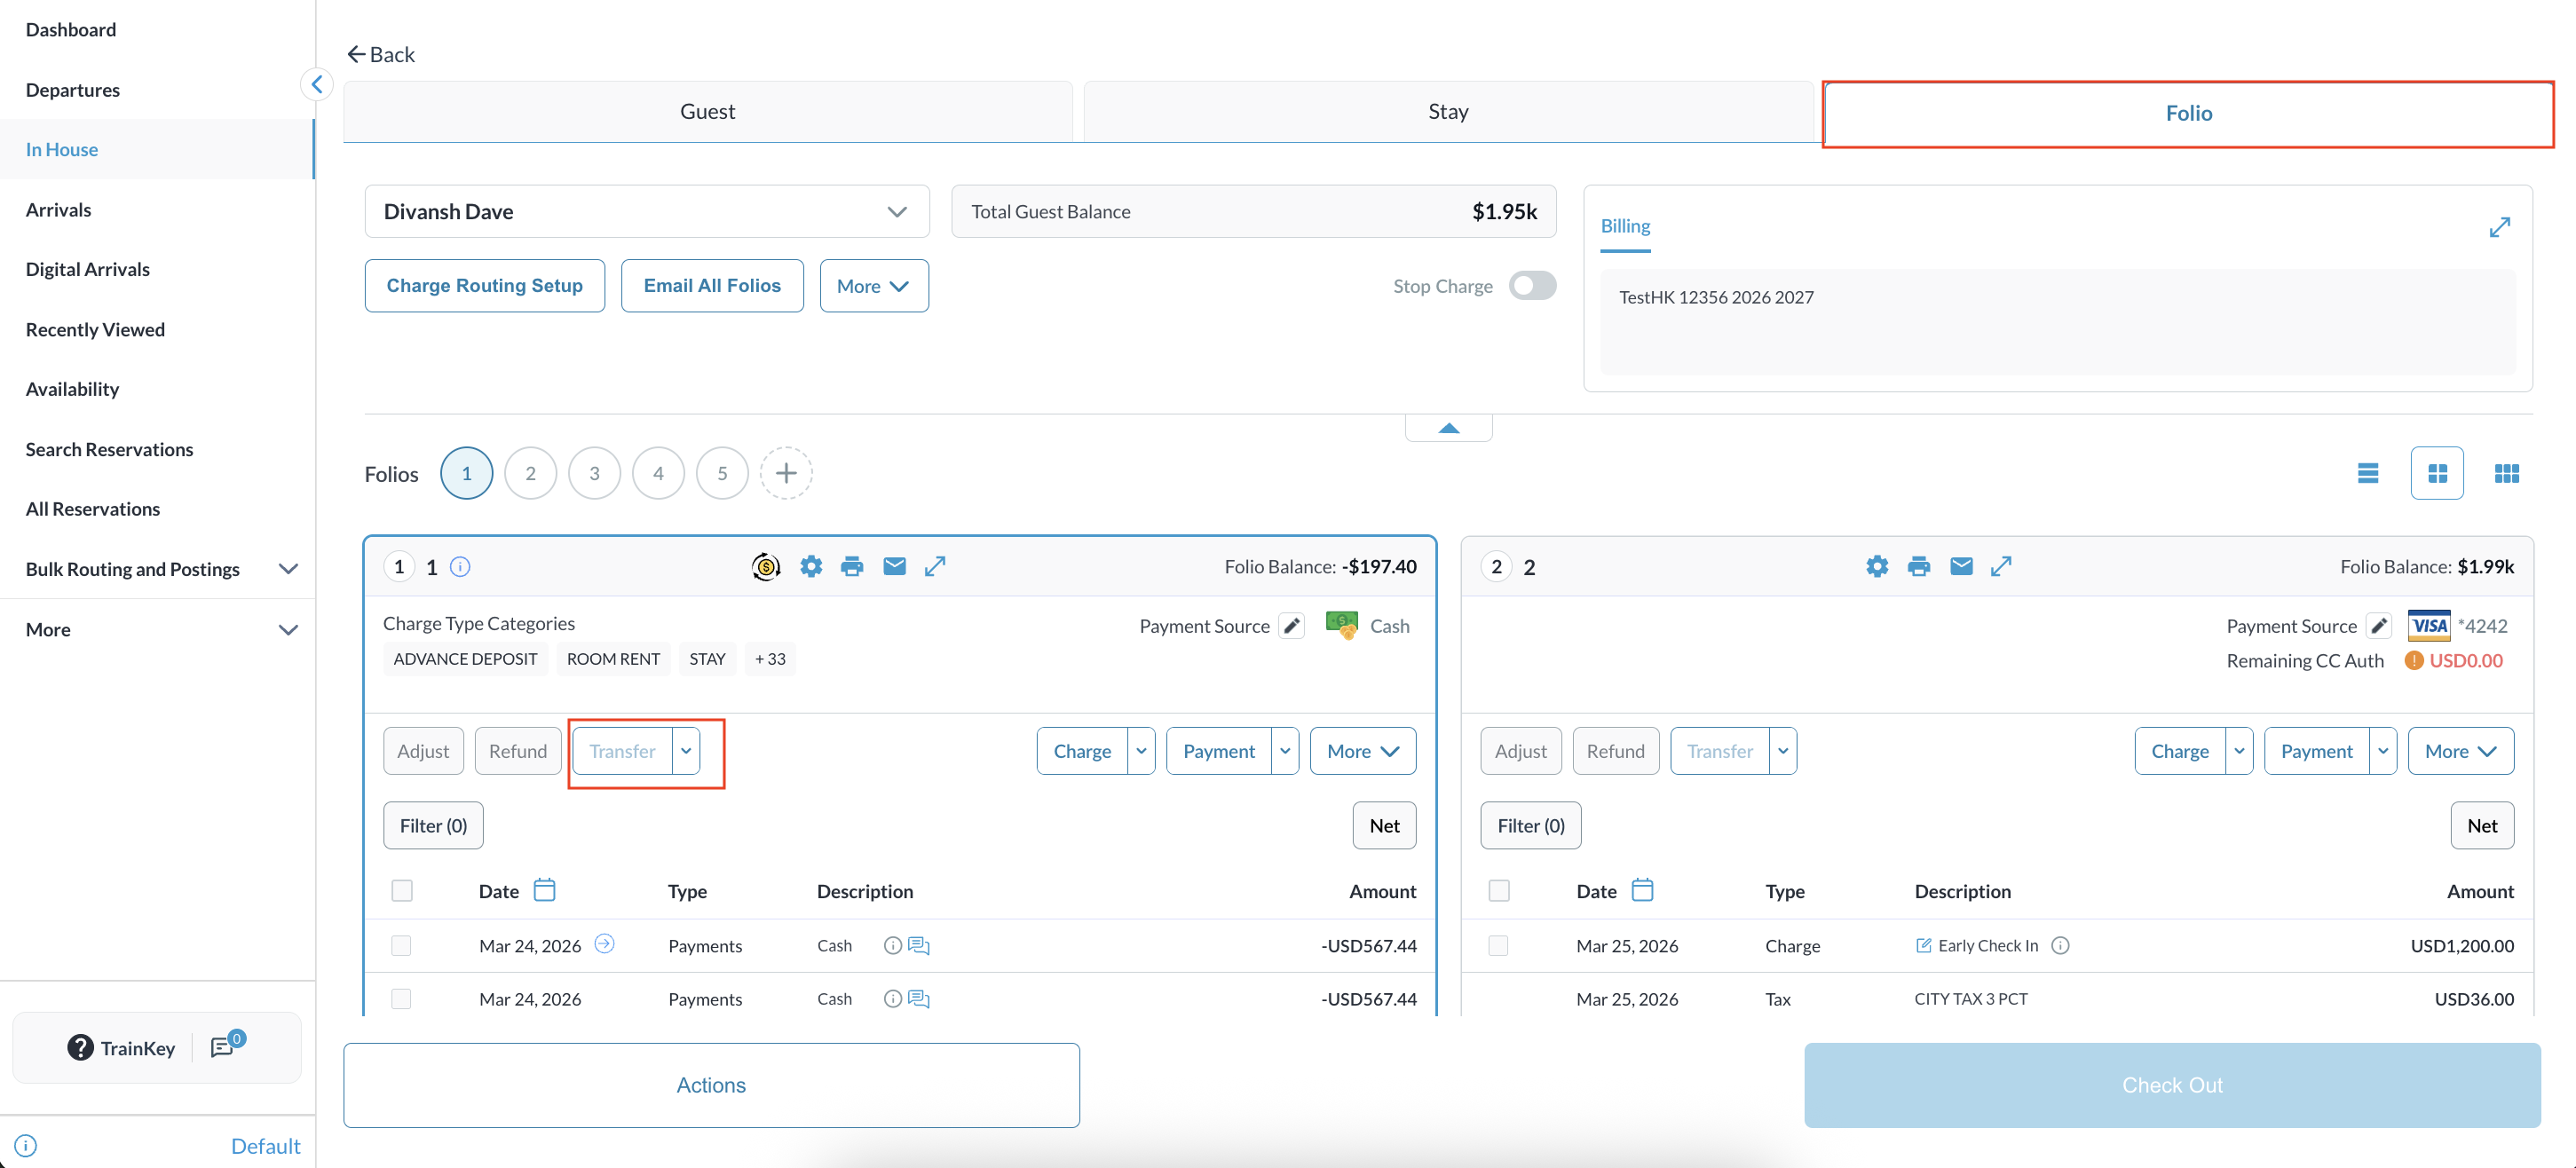Edit Payment Source pencil in folio 2
This screenshot has height=1168, width=2576.
[2379, 626]
